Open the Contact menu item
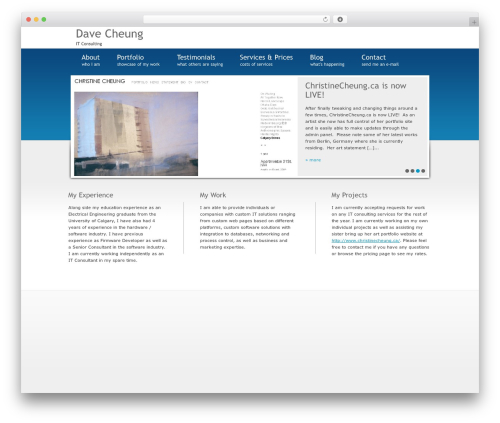The image size is (500, 423). point(380,60)
